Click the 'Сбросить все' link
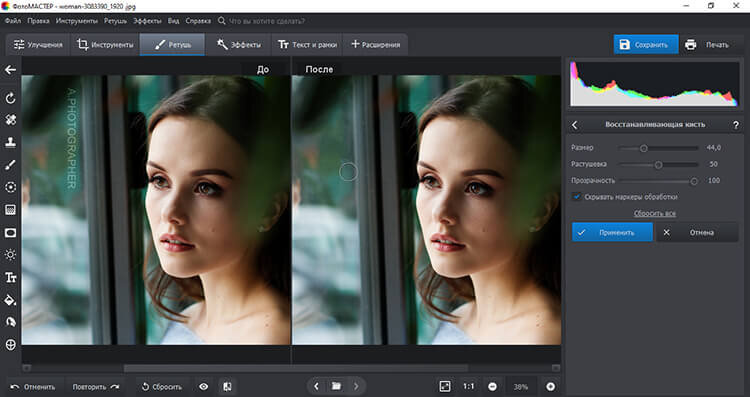The width and height of the screenshot is (750, 397). click(x=655, y=213)
